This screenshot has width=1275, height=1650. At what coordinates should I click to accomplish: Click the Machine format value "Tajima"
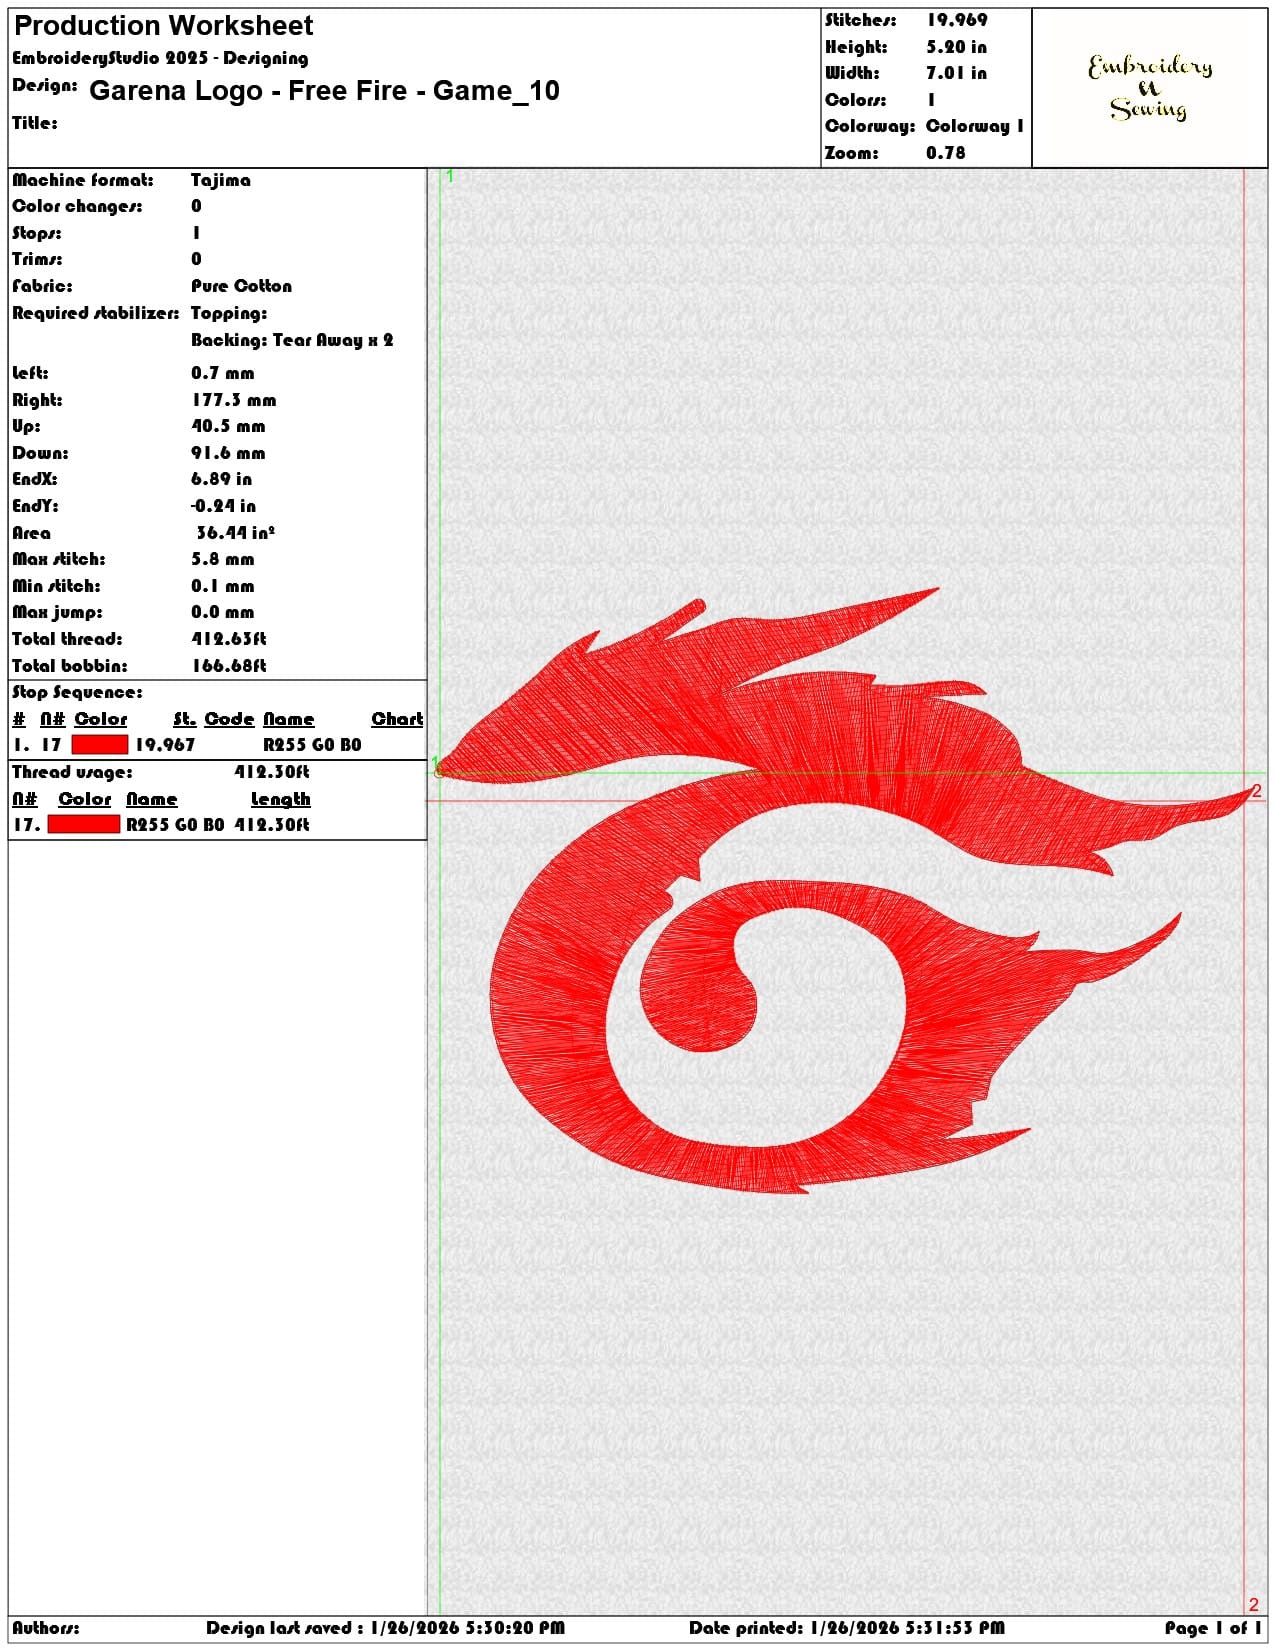(x=221, y=180)
